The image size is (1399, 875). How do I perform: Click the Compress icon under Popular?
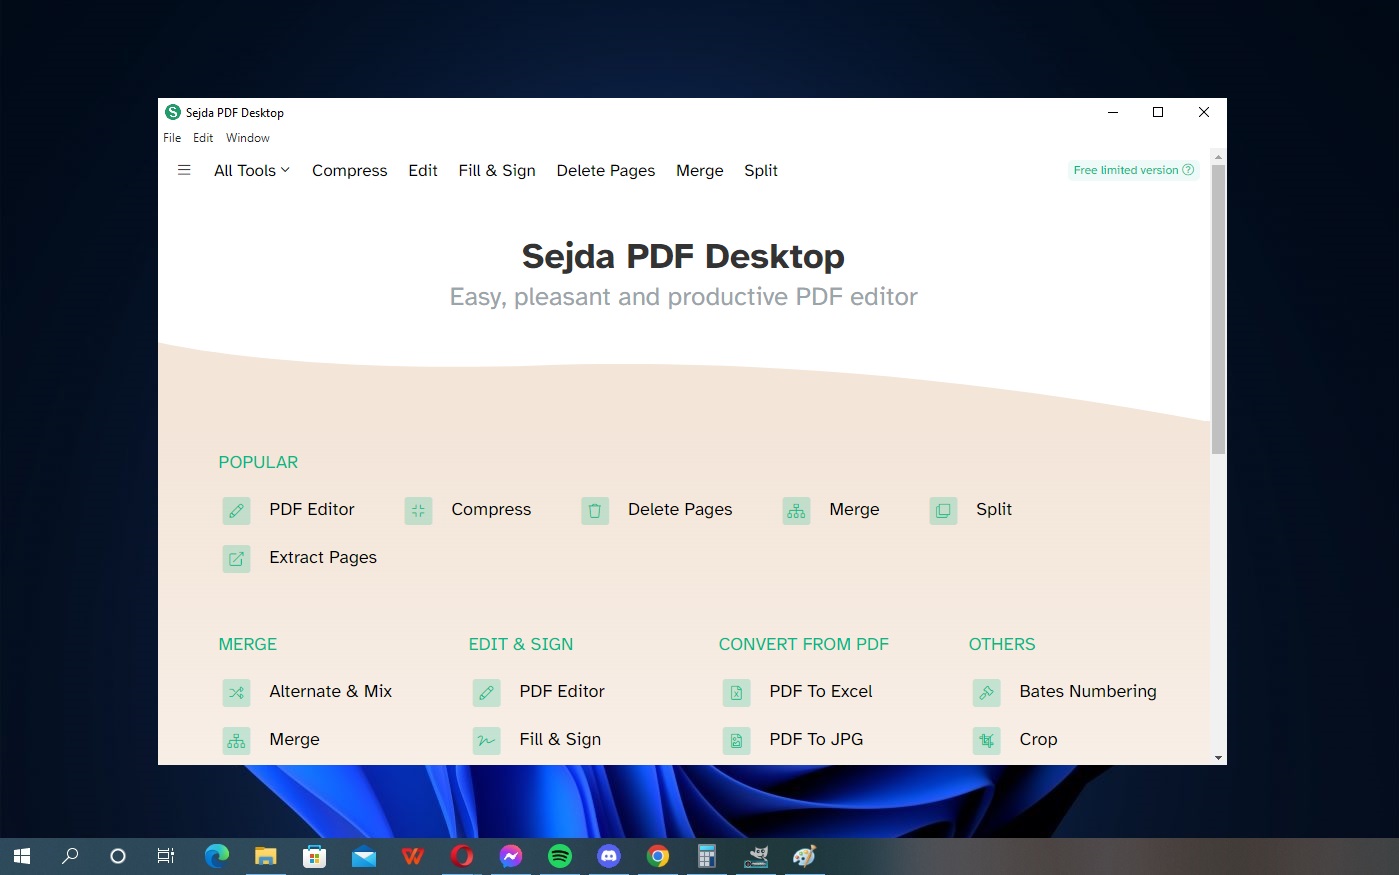(418, 511)
